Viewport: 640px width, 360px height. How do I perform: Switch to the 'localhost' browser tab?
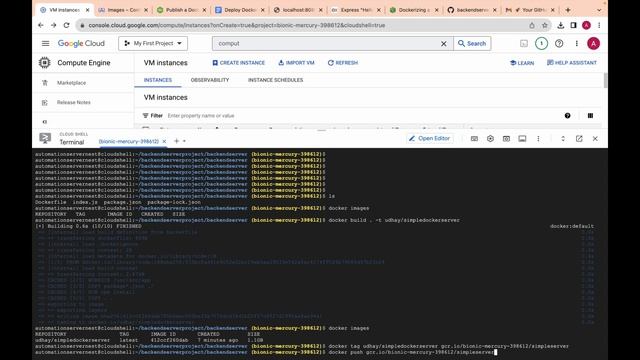298,10
